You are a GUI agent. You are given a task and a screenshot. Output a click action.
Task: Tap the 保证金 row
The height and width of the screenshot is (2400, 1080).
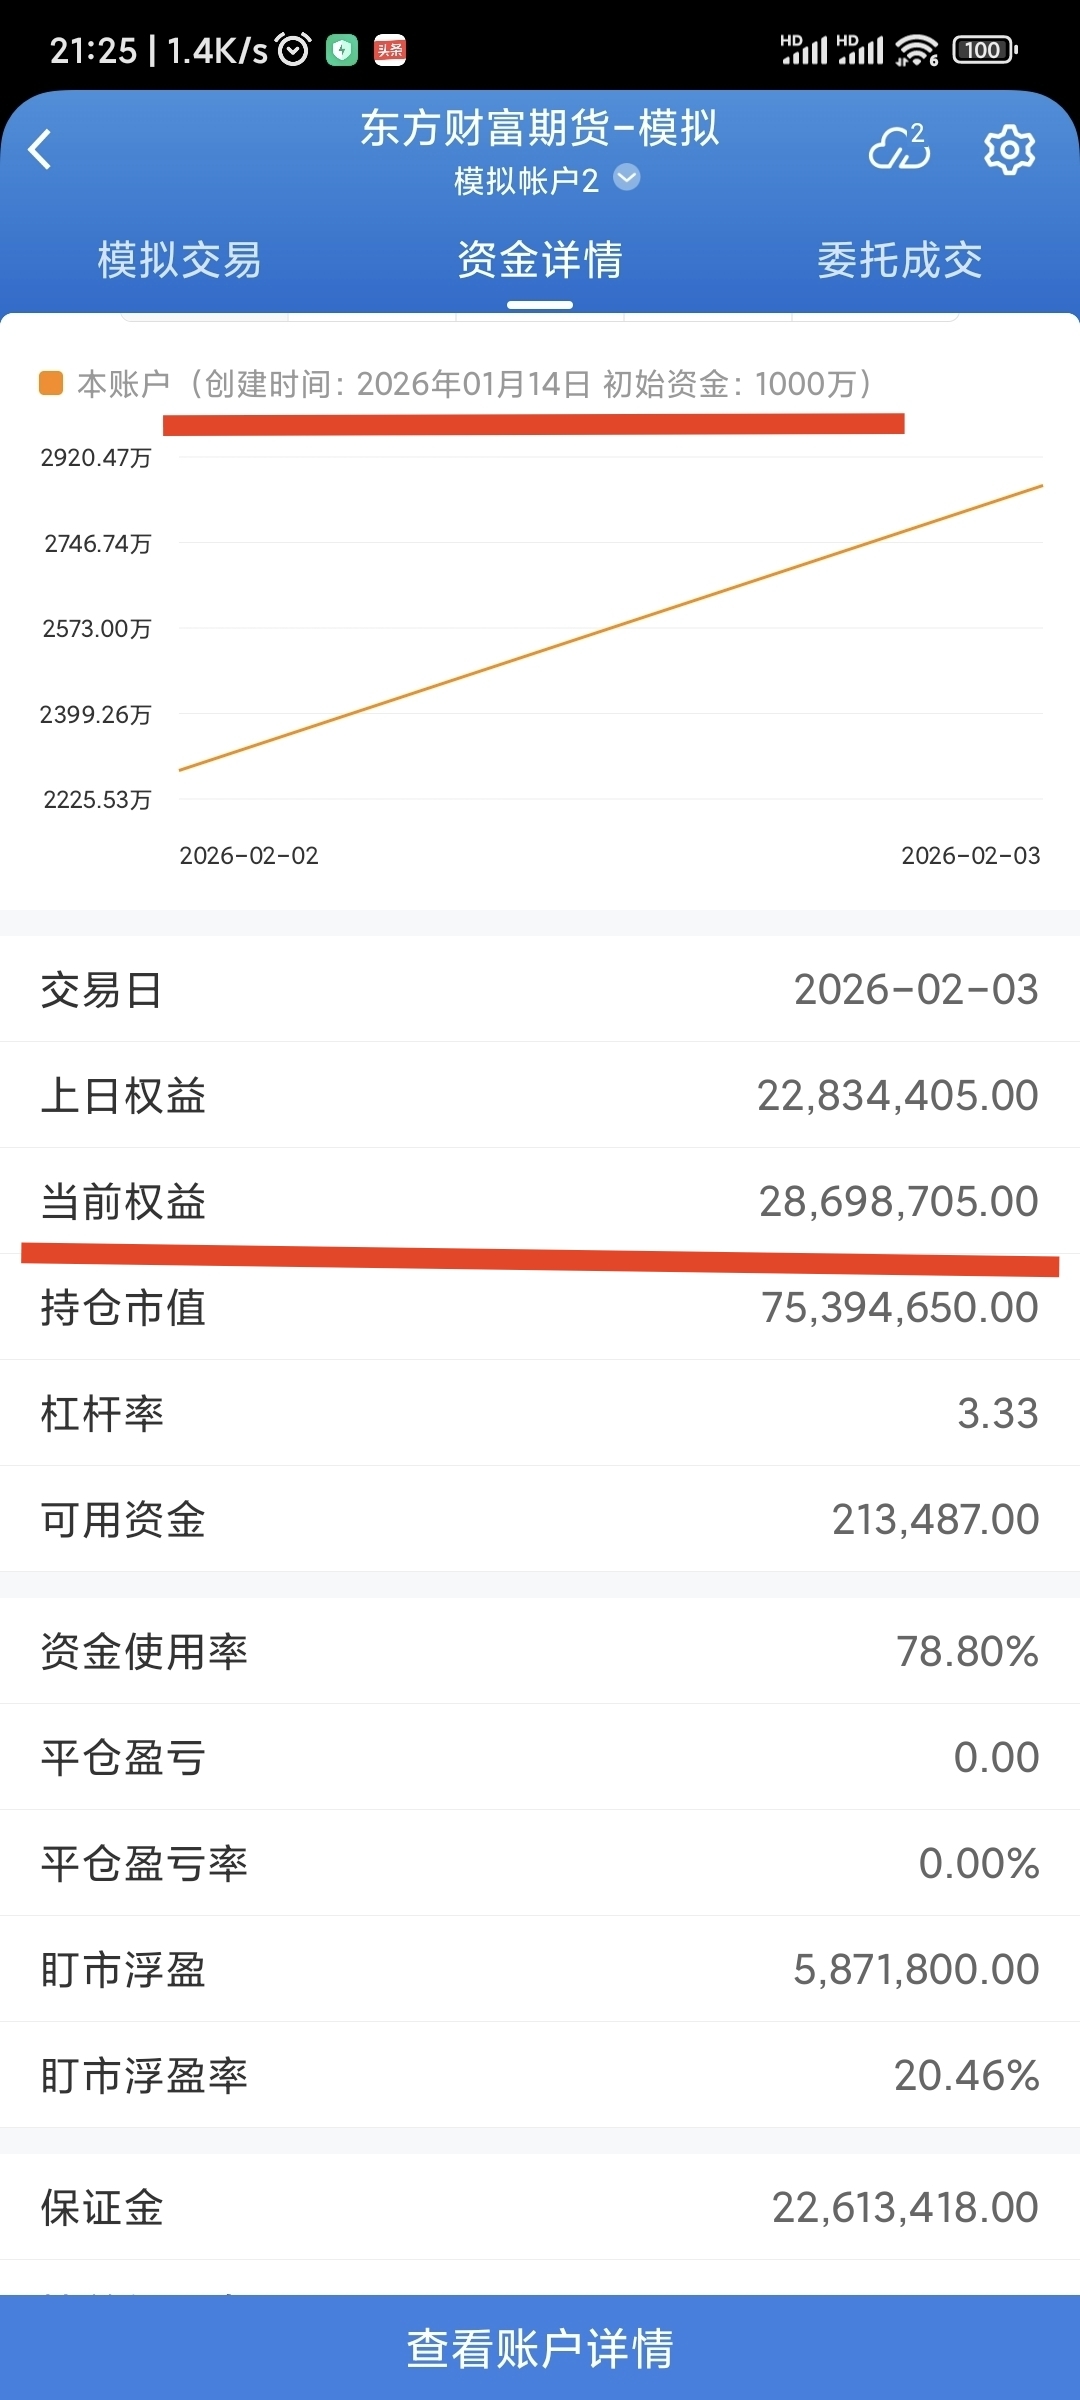(x=540, y=2207)
